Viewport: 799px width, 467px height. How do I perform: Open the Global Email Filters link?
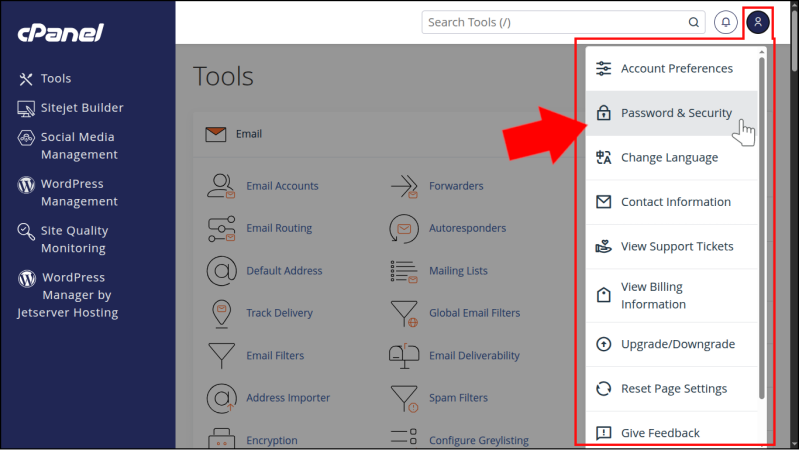click(474, 313)
